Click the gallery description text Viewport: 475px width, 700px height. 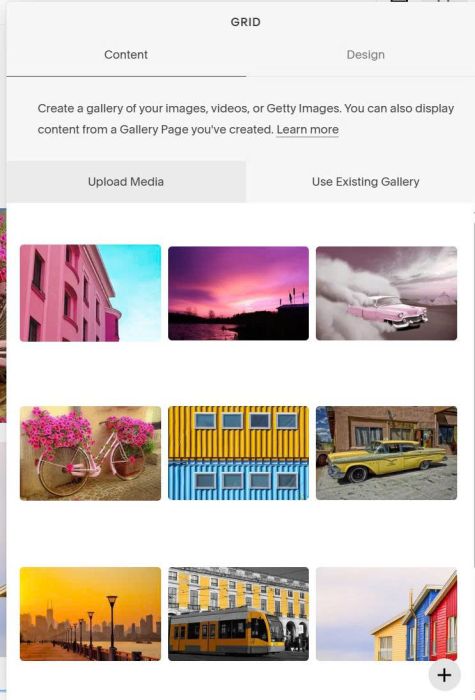tap(246, 119)
